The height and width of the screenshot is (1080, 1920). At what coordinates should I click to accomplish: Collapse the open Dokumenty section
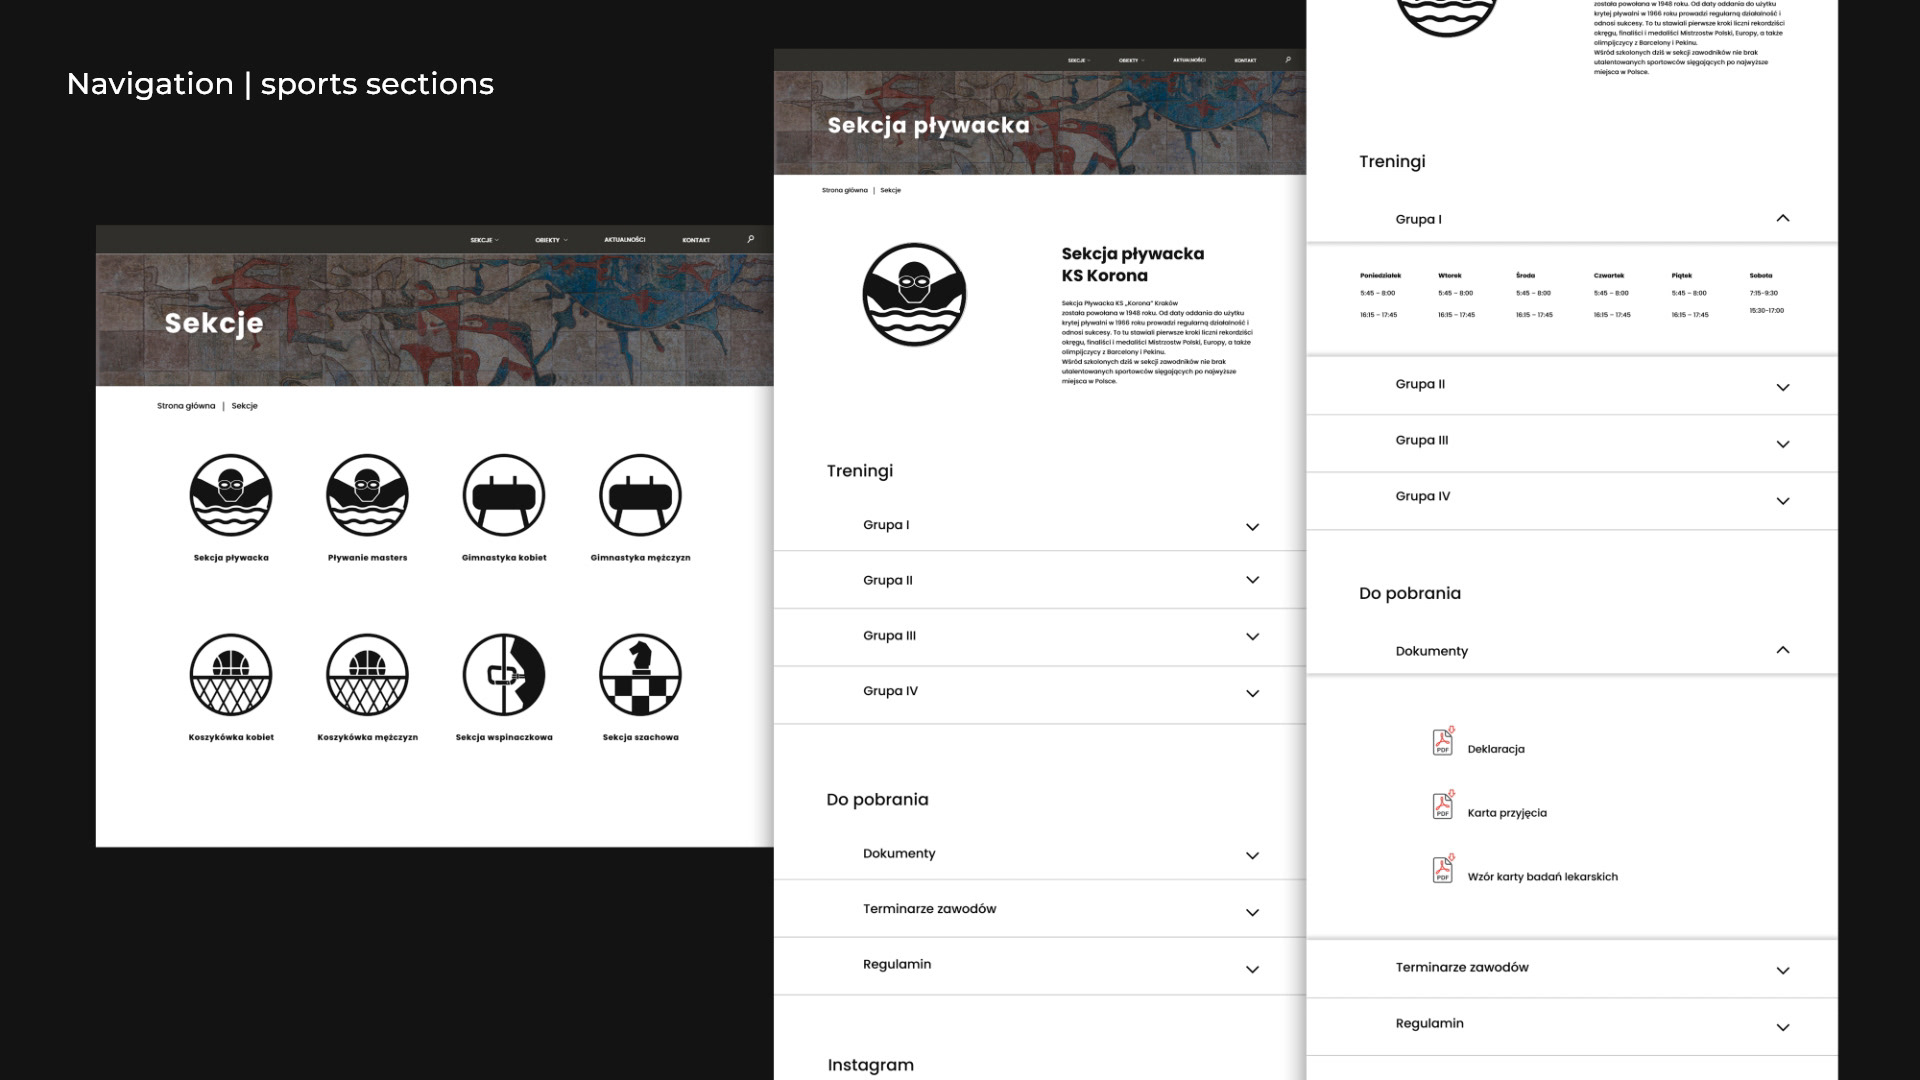pos(1782,650)
